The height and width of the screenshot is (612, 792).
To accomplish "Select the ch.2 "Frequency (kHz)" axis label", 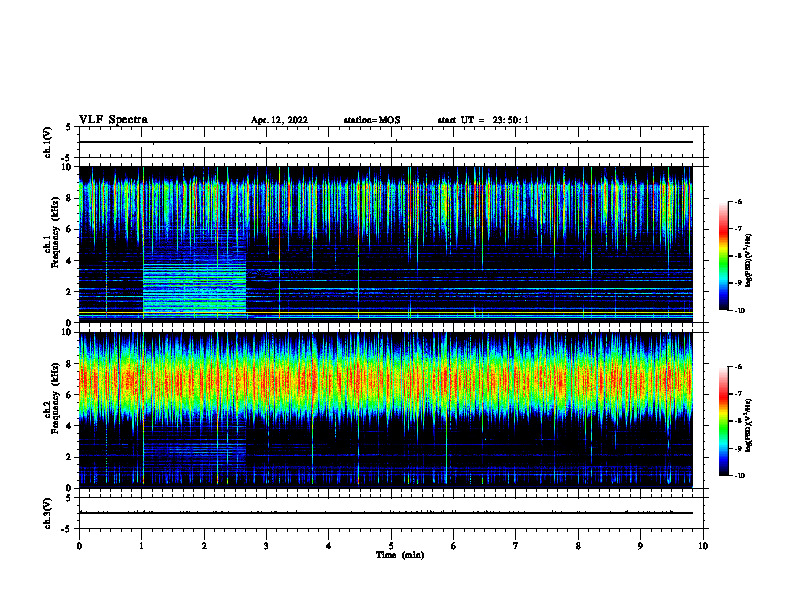I will click(x=56, y=398).
